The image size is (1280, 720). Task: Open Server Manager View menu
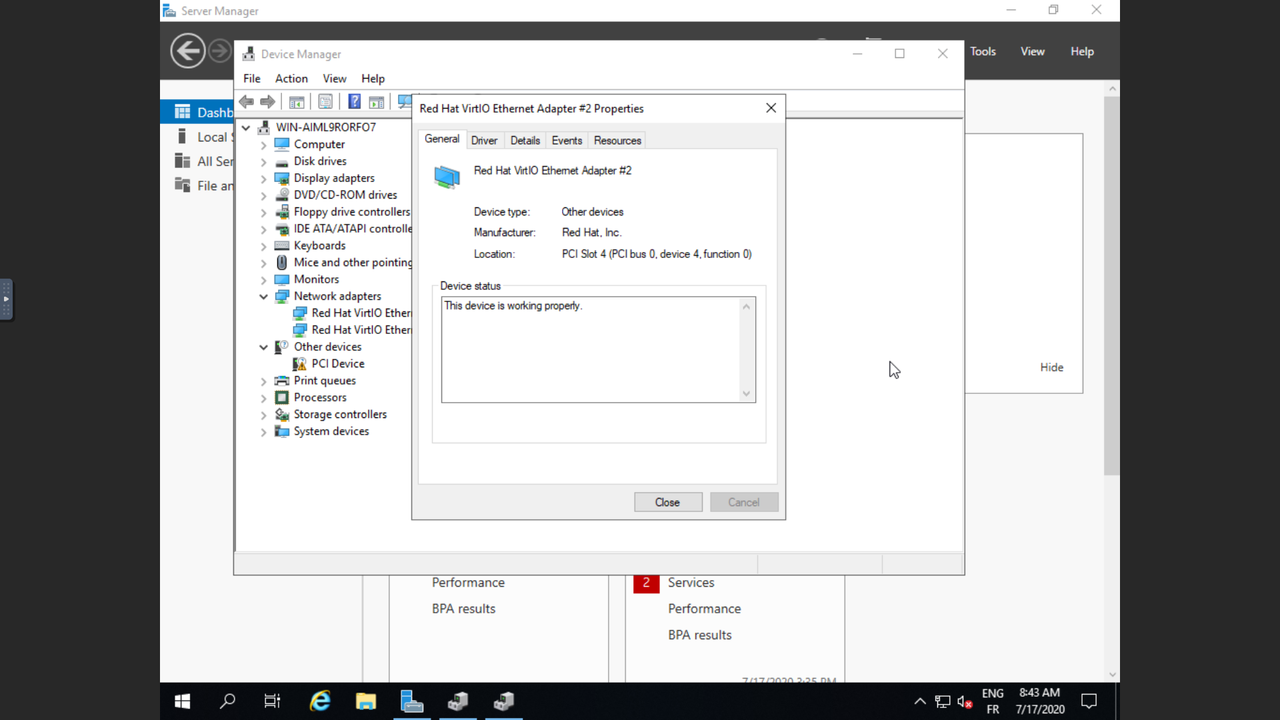[x=1032, y=52]
